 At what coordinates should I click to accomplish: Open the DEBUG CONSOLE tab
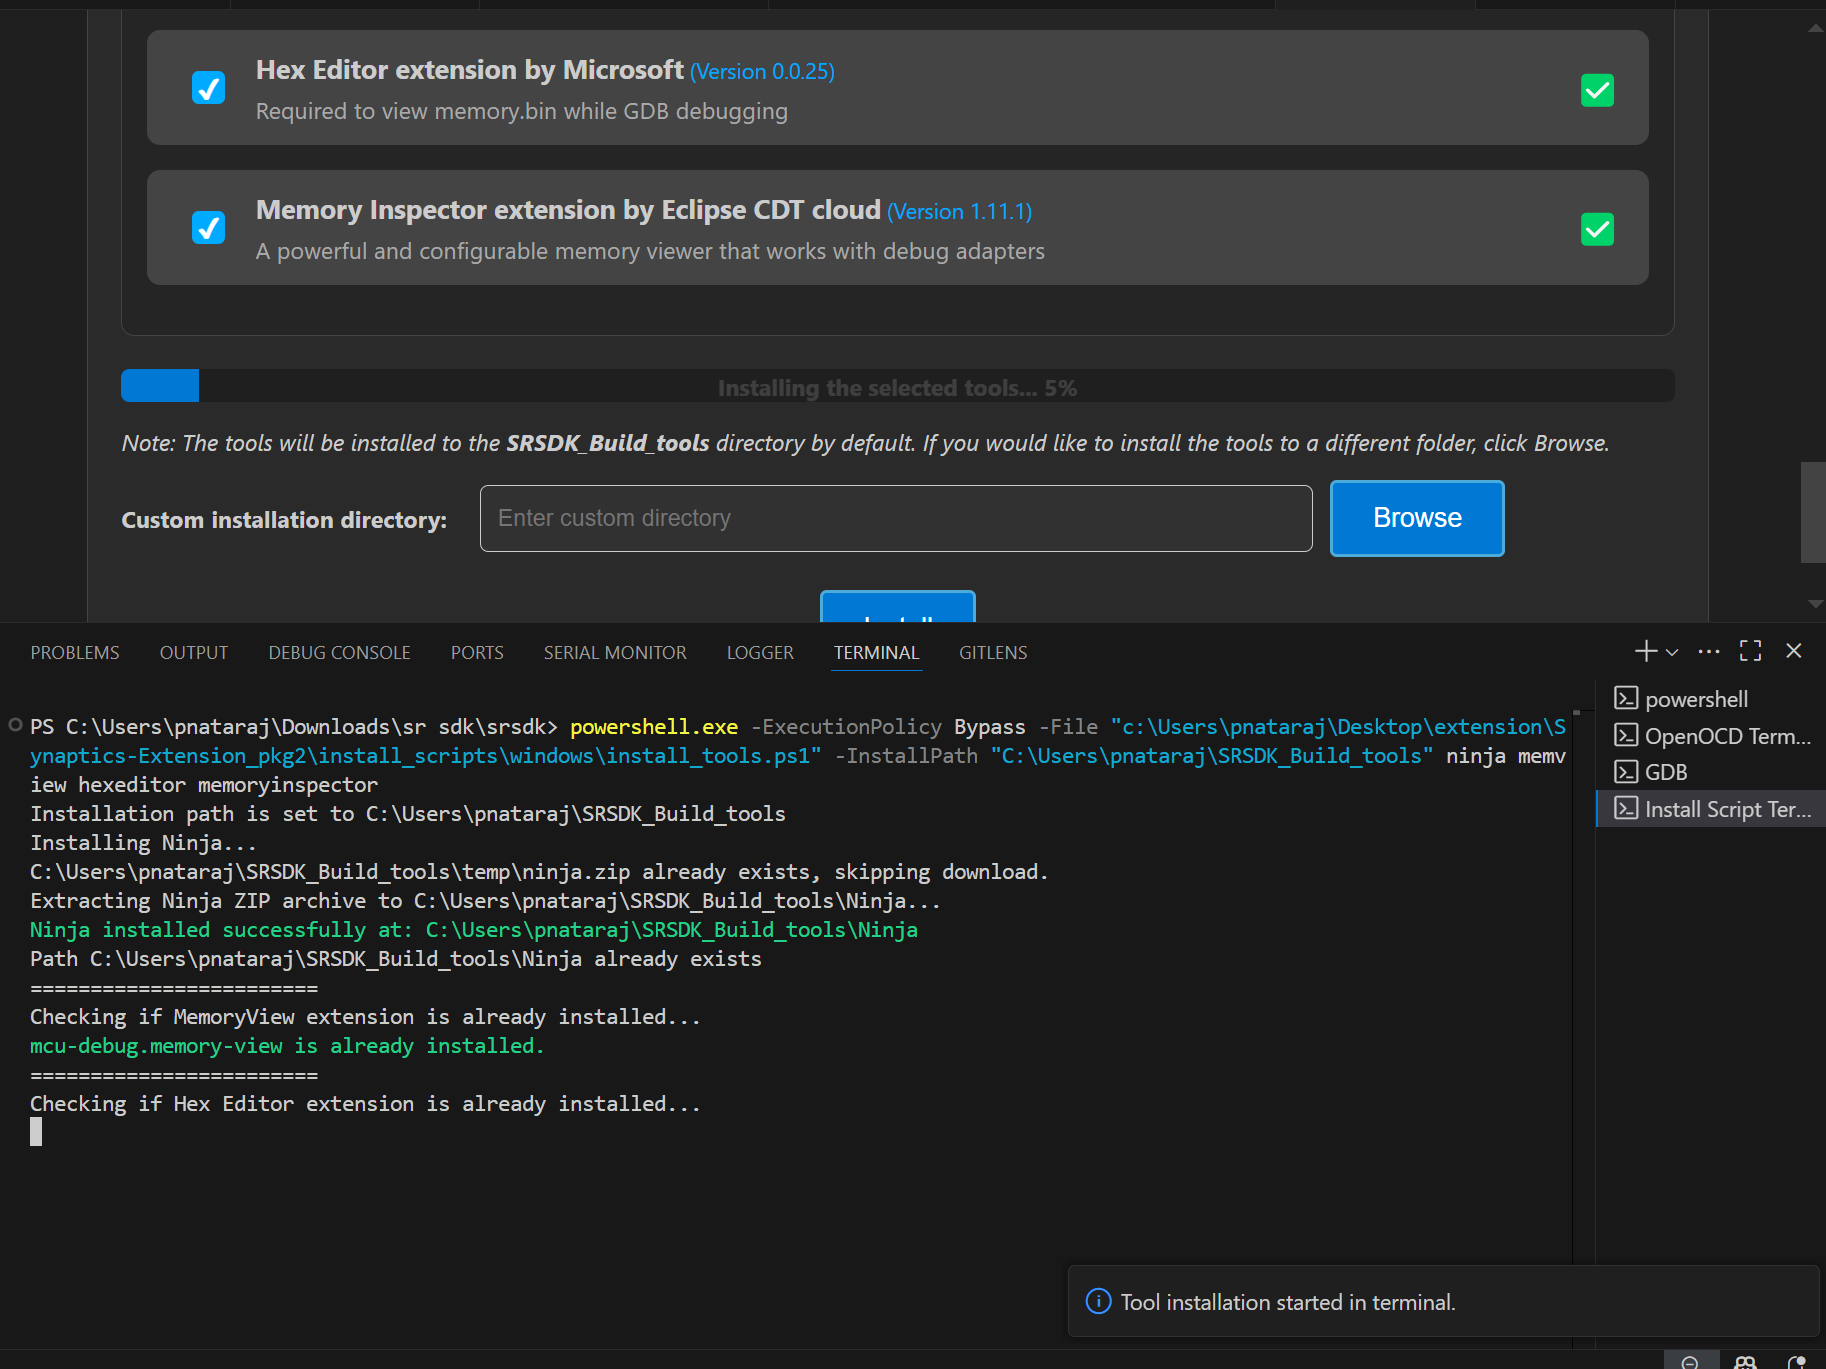(x=339, y=653)
